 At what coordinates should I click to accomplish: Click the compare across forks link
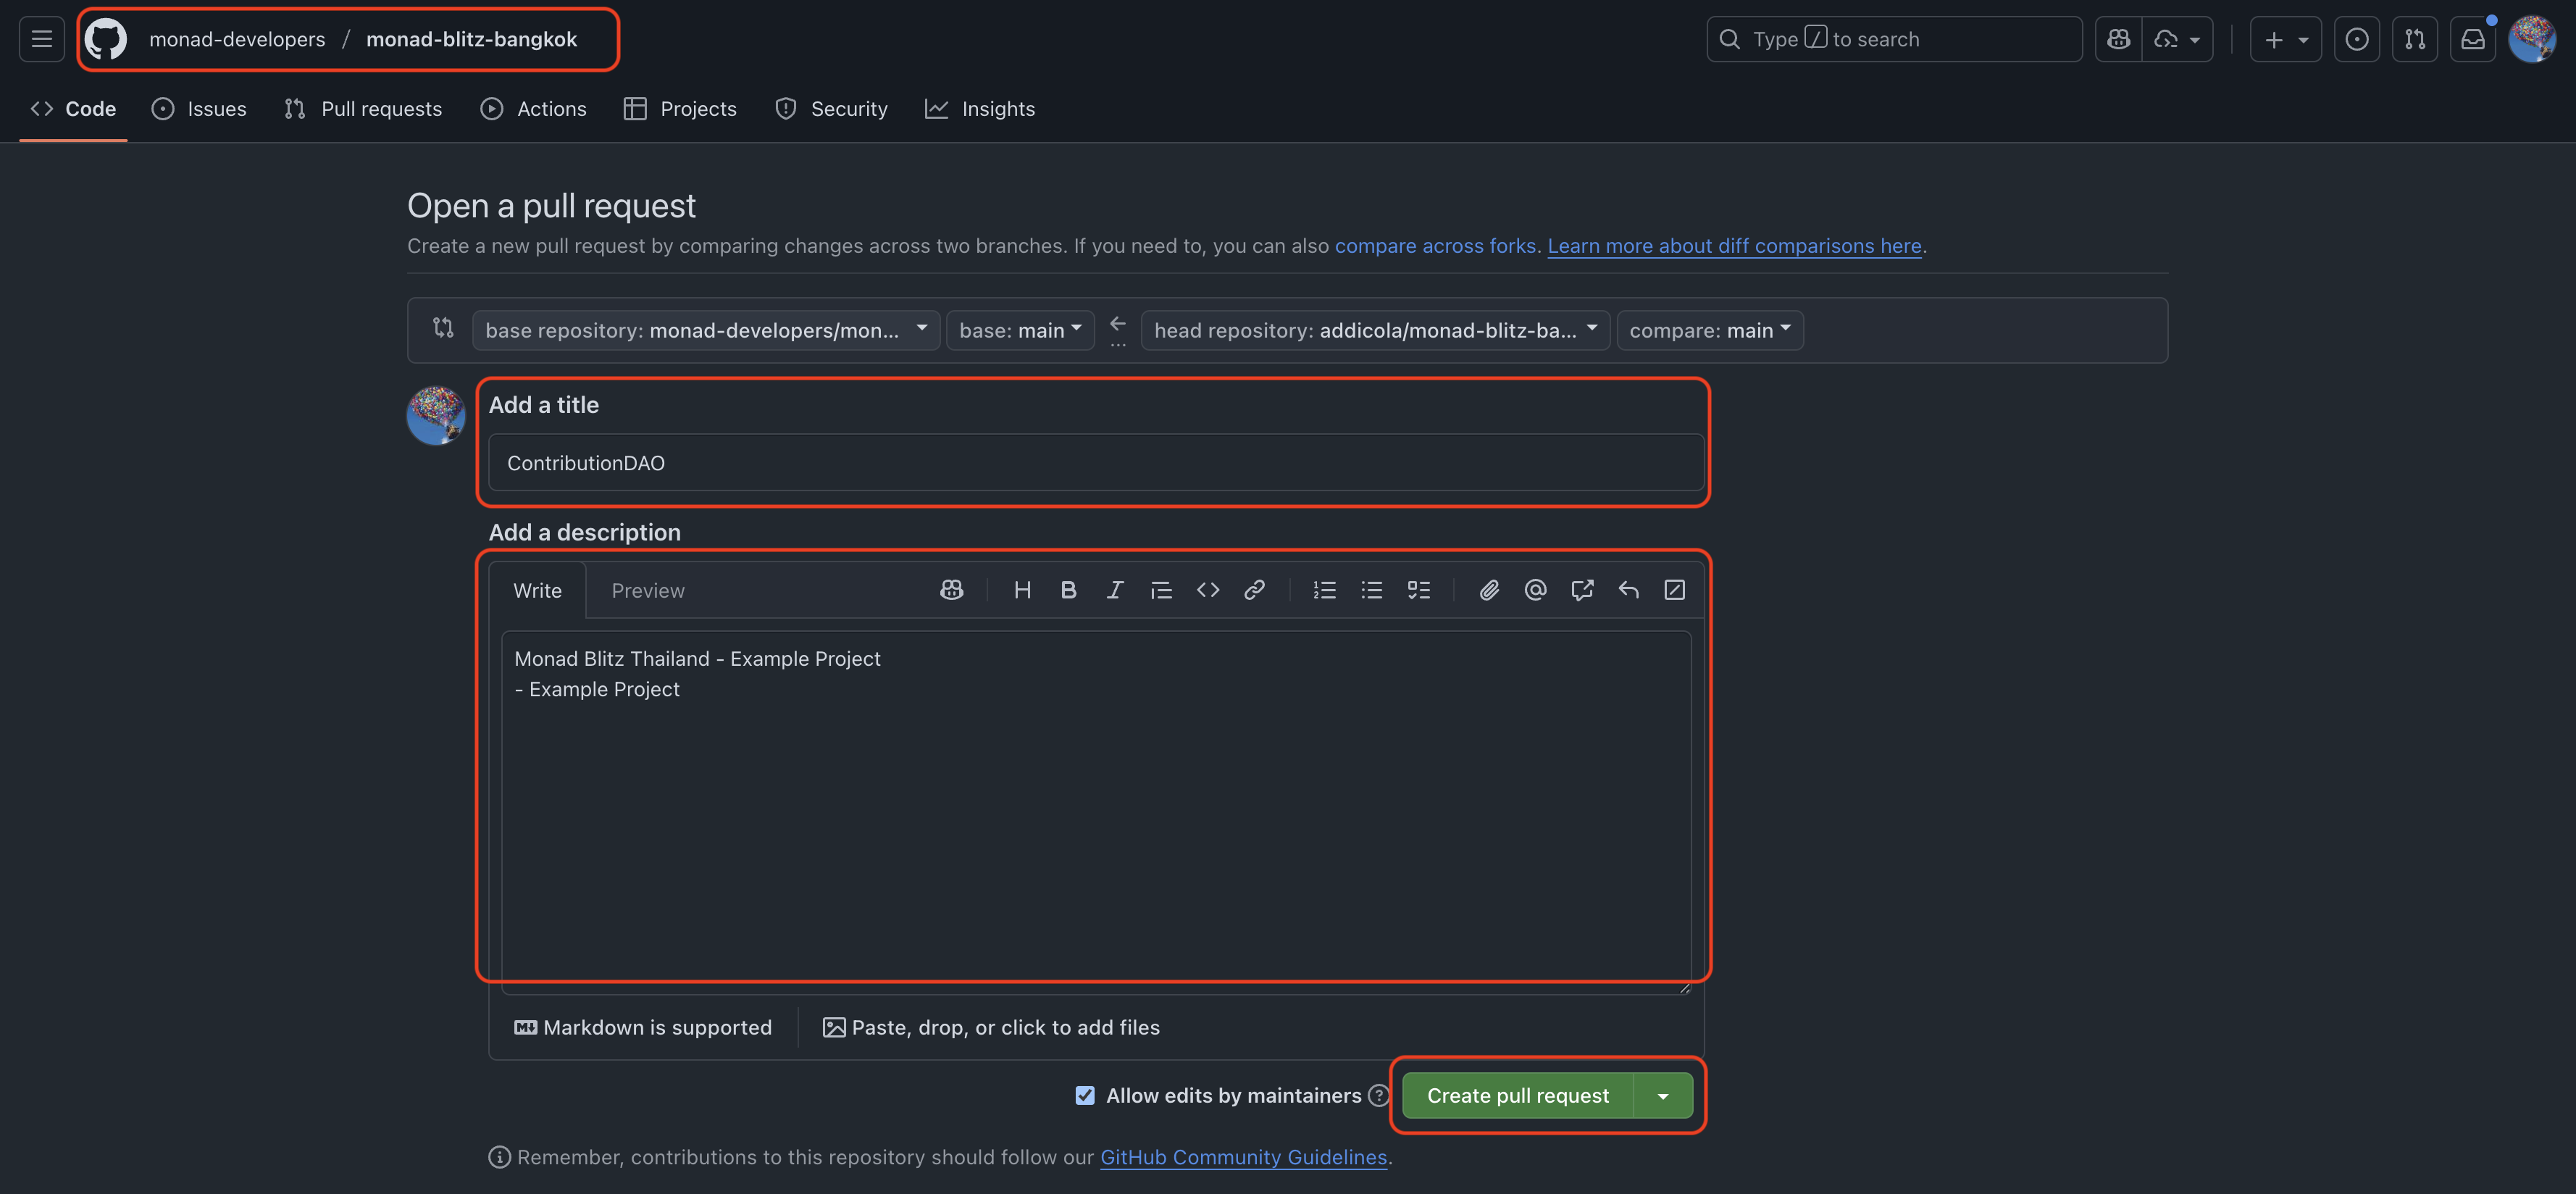[x=1435, y=246]
